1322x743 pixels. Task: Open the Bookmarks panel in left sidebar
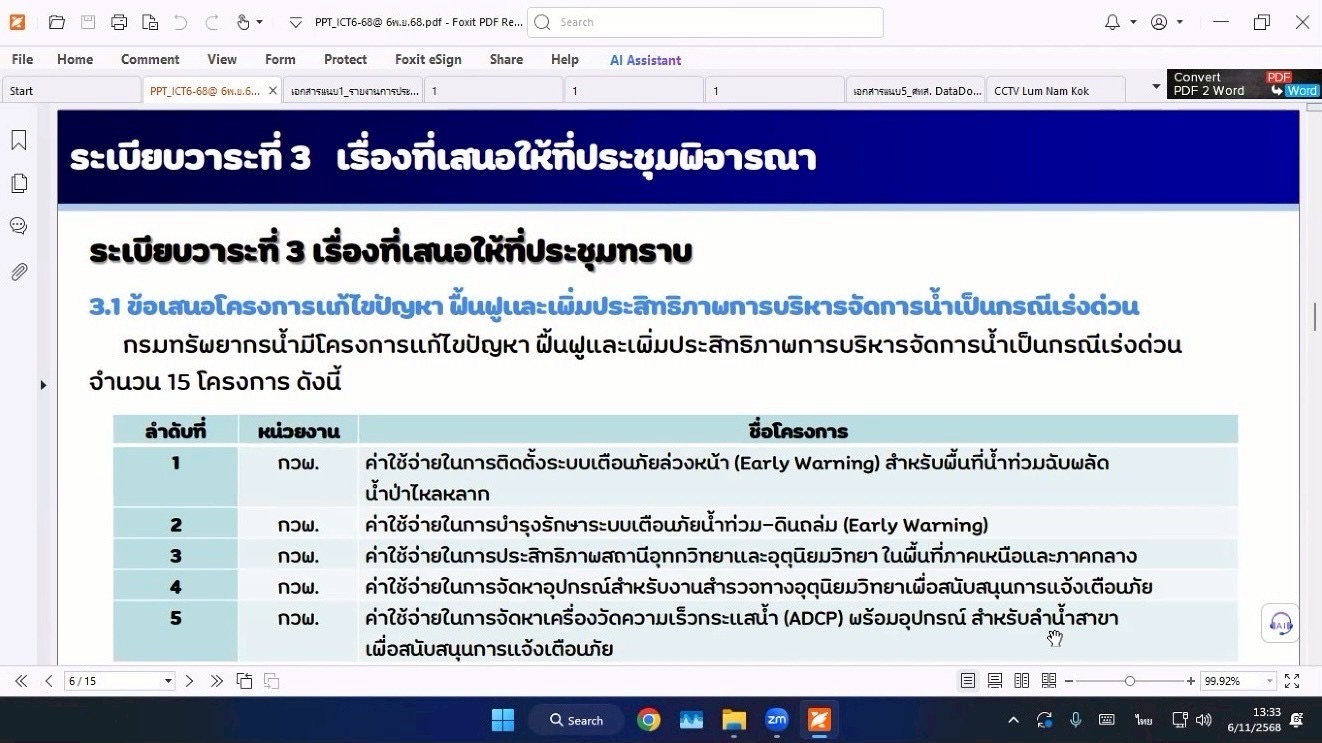coord(18,141)
